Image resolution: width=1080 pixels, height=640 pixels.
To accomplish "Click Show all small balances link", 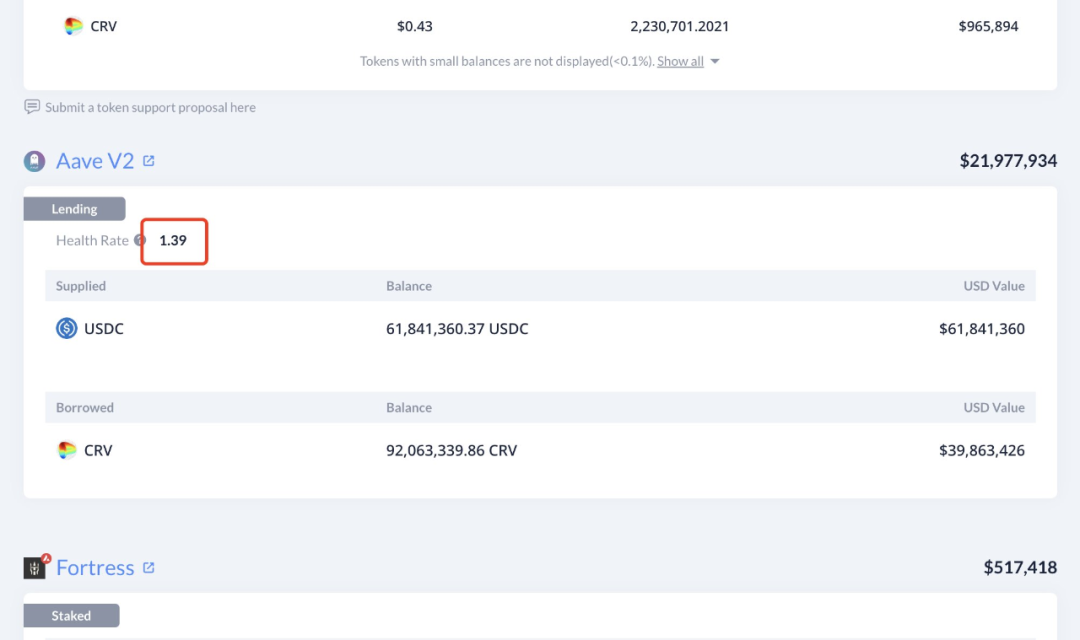I will tap(680, 61).
